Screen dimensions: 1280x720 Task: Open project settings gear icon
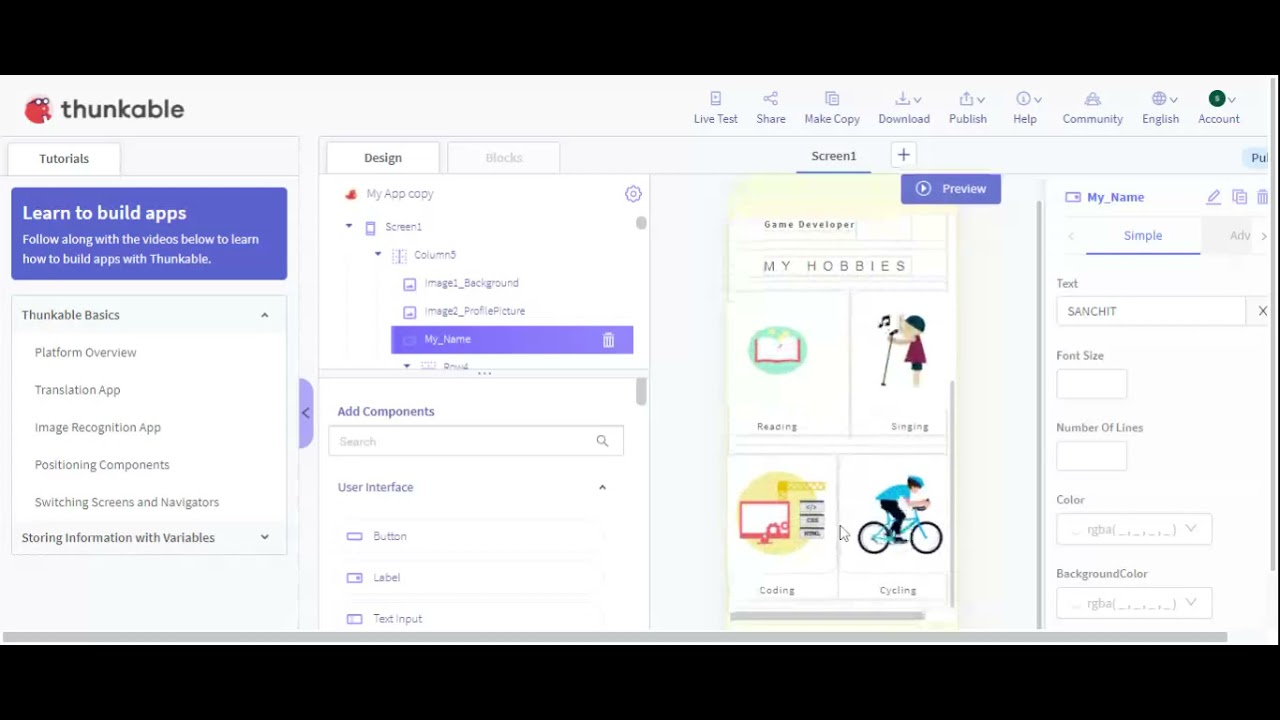(x=633, y=194)
